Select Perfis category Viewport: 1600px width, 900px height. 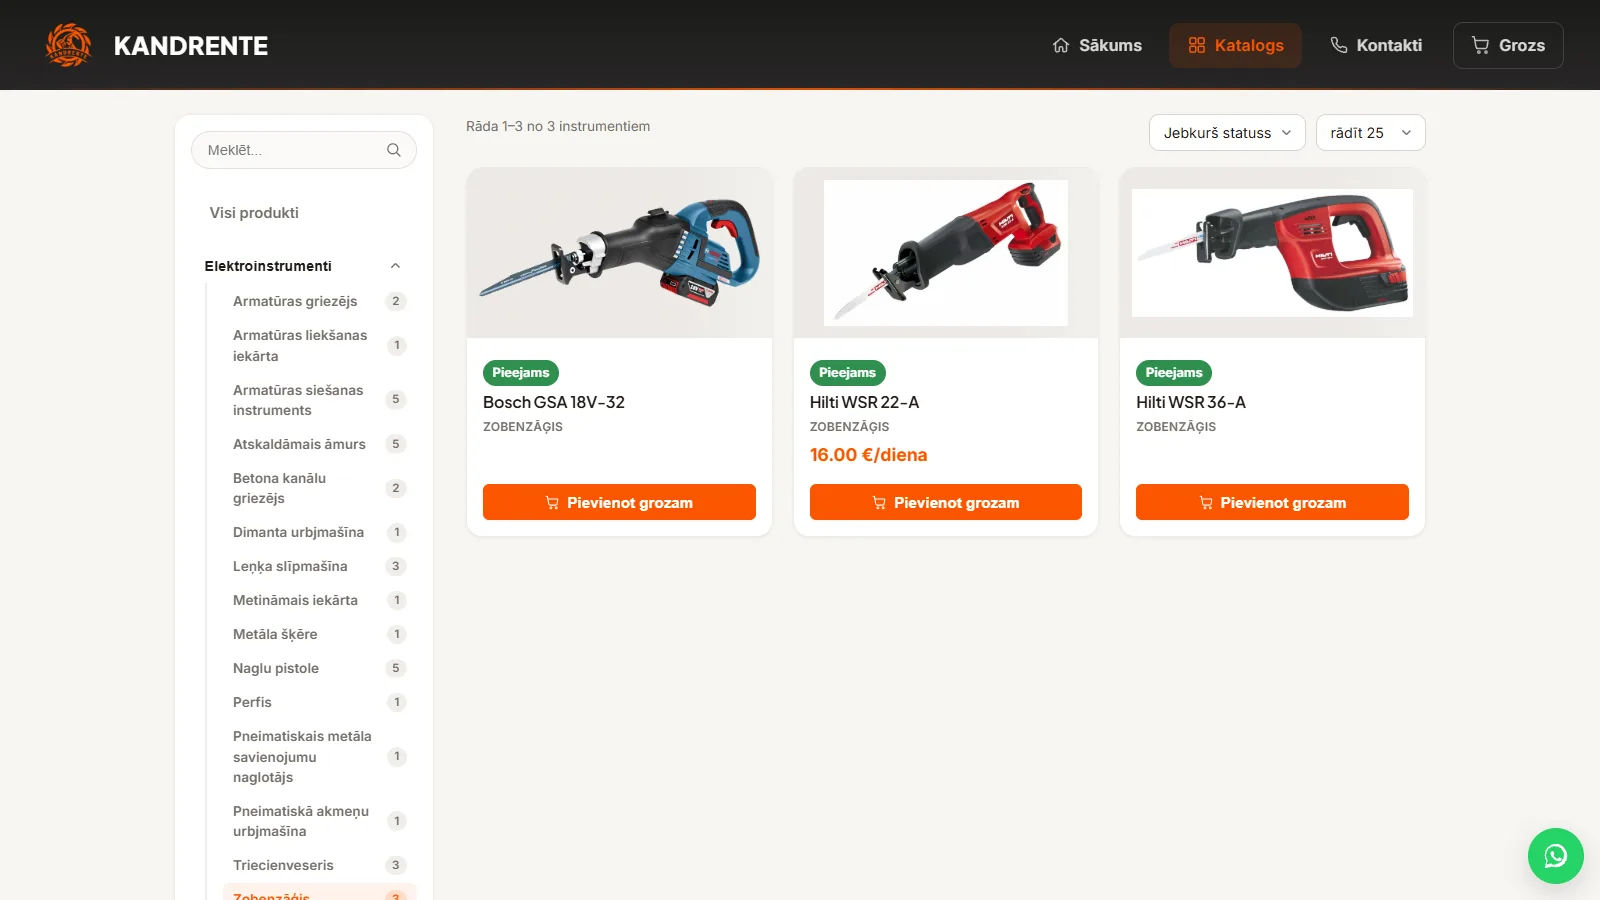point(319,702)
